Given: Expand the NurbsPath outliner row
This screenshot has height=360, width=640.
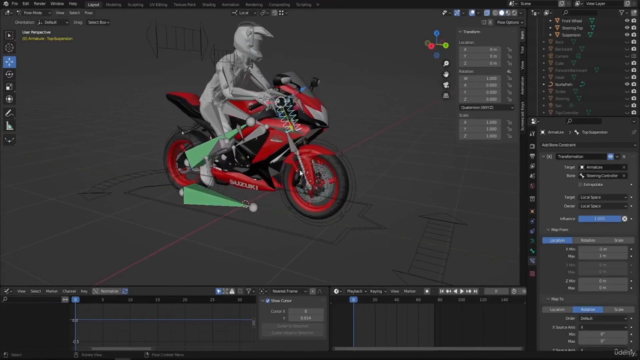Looking at the screenshot, I should click(x=544, y=84).
